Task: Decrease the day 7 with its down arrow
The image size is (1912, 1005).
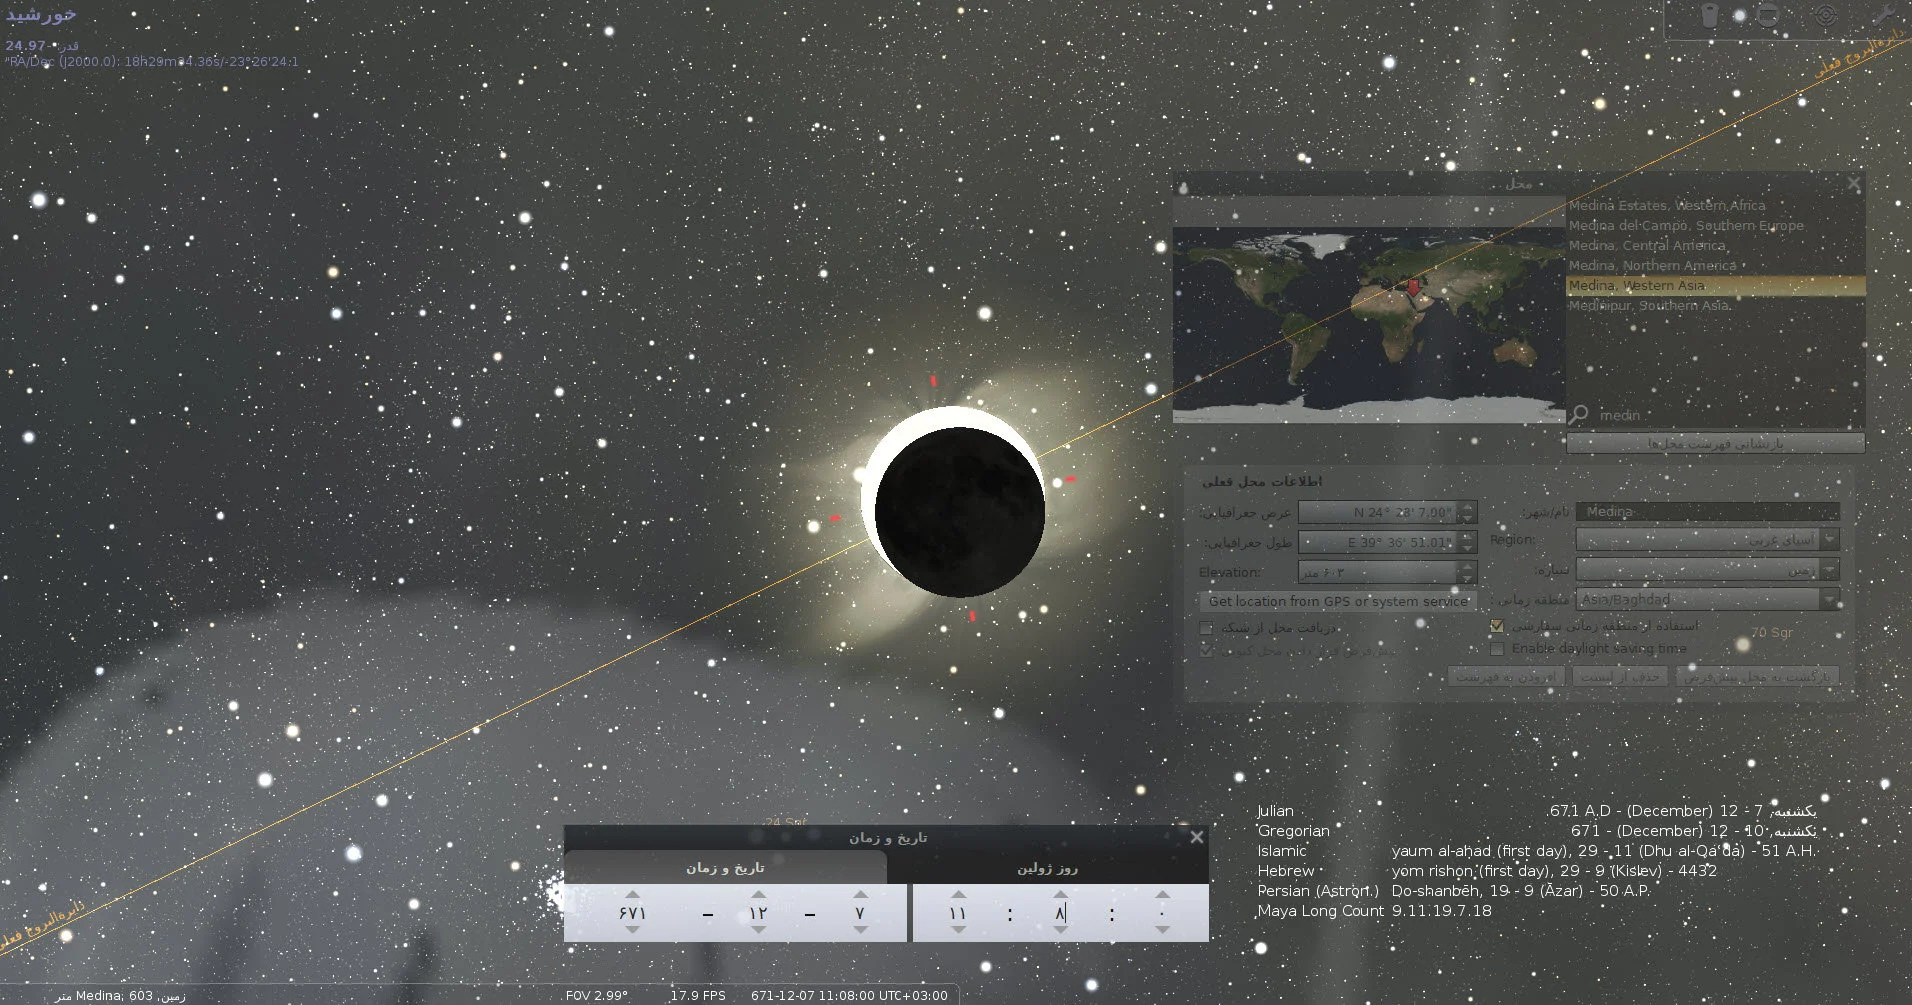Action: pos(860,931)
